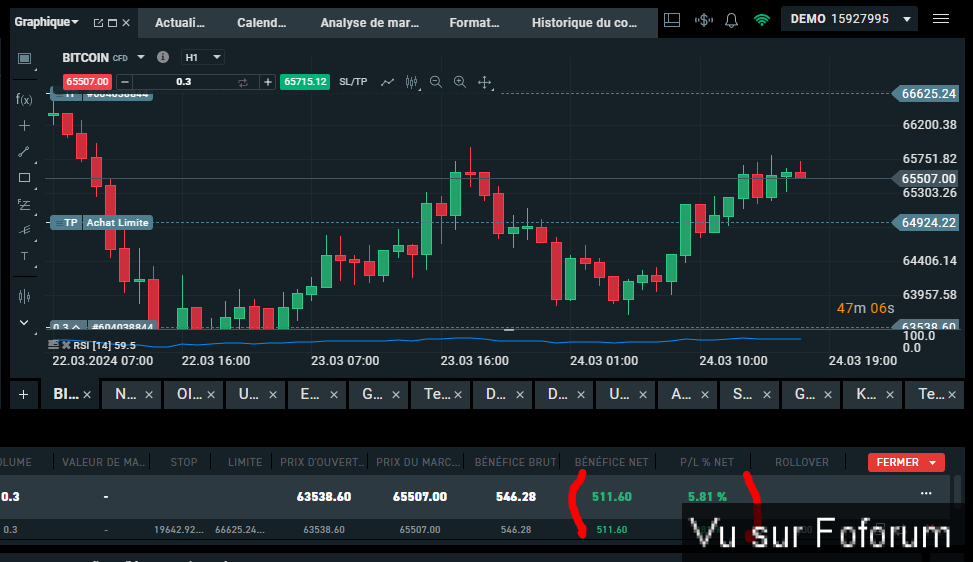Switch to the Historique du compte tab

point(584,22)
